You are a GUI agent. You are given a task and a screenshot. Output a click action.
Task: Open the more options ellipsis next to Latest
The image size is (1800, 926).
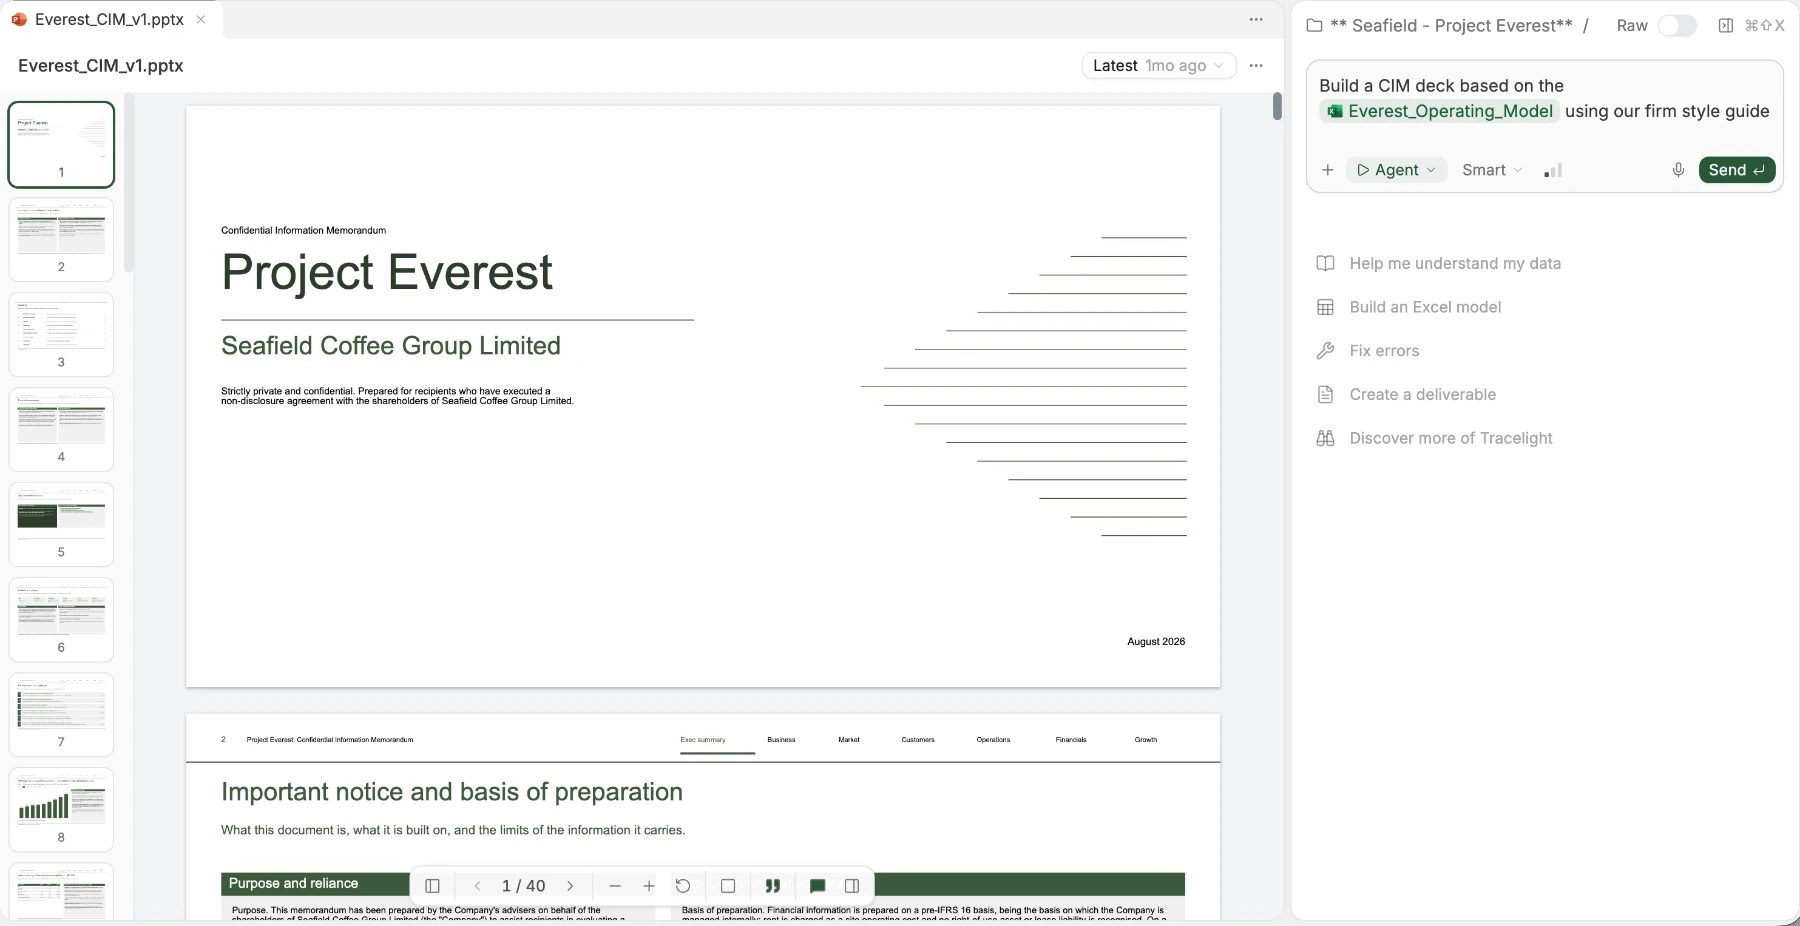[1256, 65]
